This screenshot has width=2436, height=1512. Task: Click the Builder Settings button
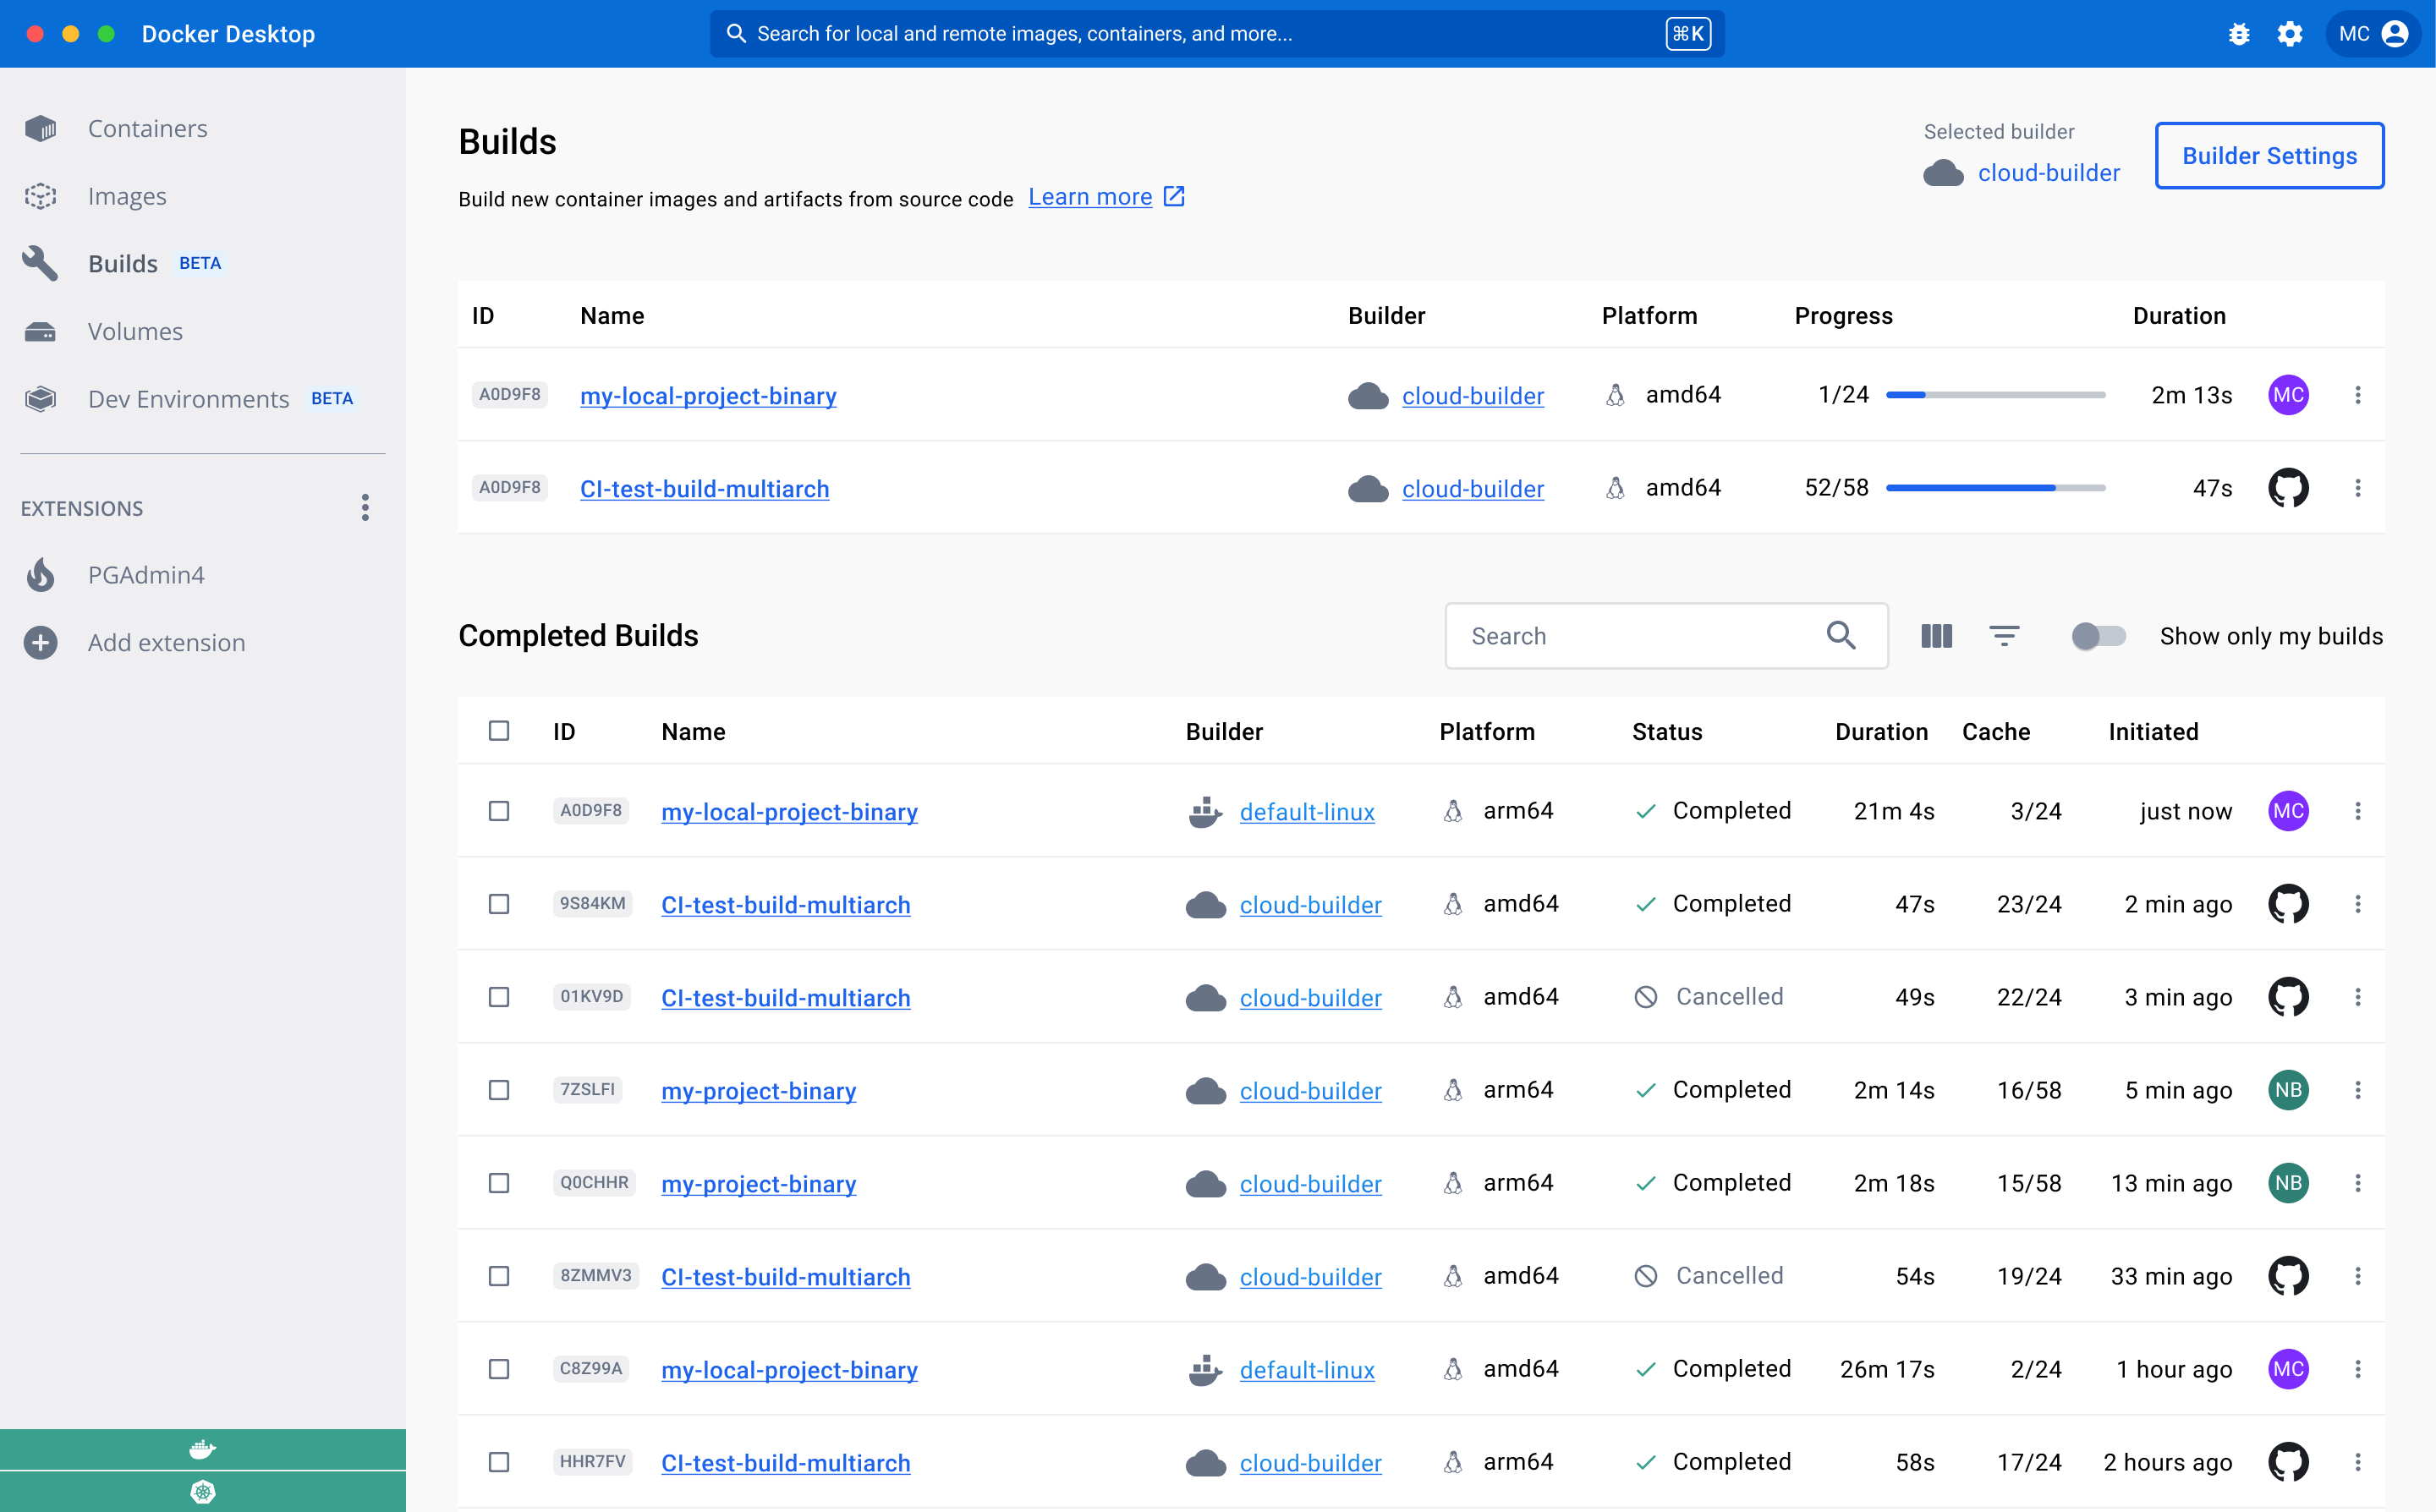pos(2269,156)
